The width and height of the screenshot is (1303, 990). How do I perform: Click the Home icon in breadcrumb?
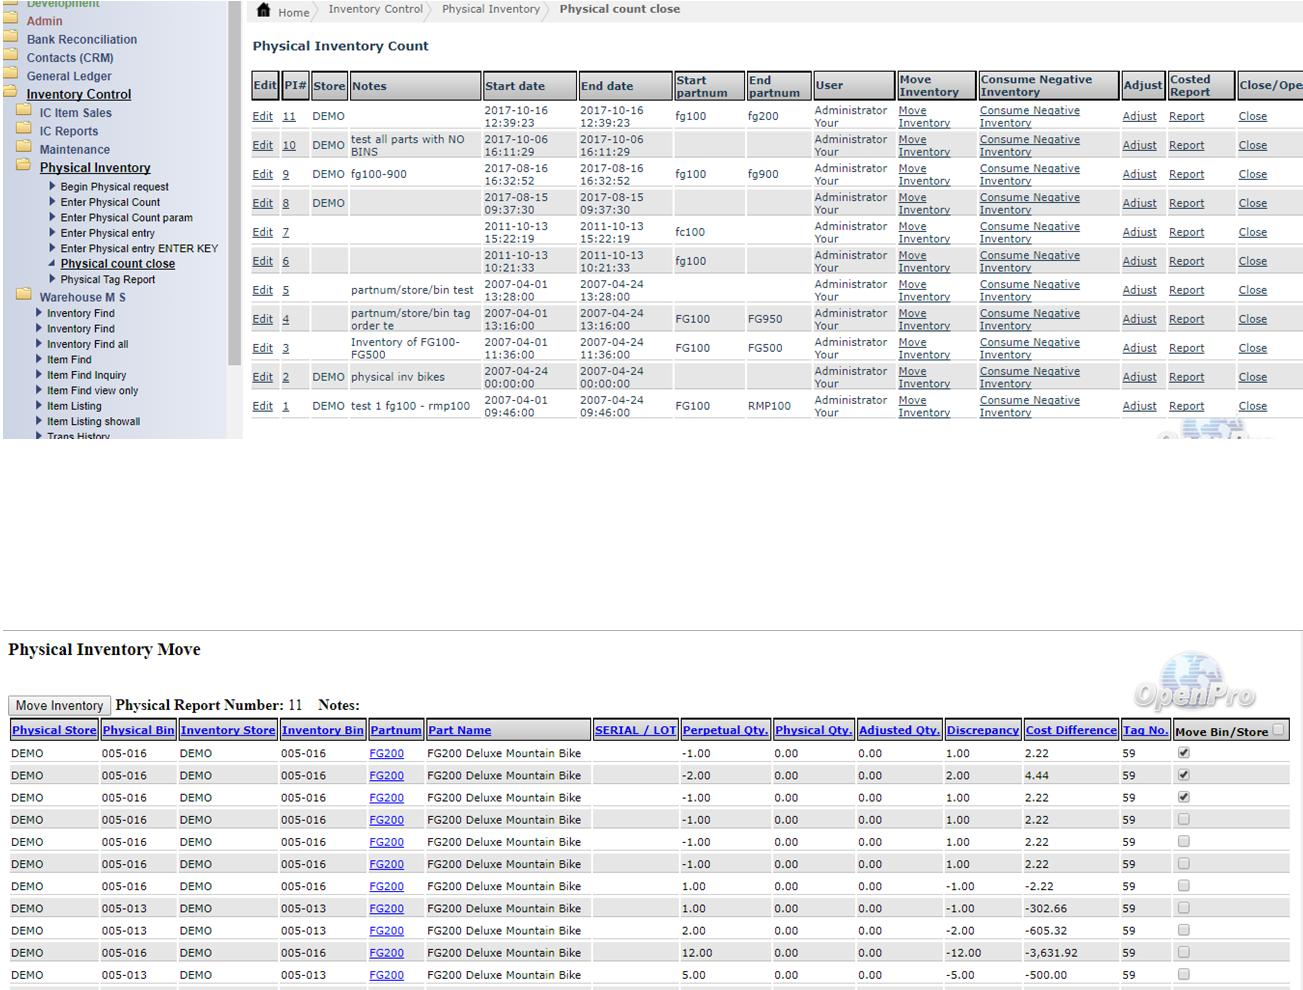264,11
